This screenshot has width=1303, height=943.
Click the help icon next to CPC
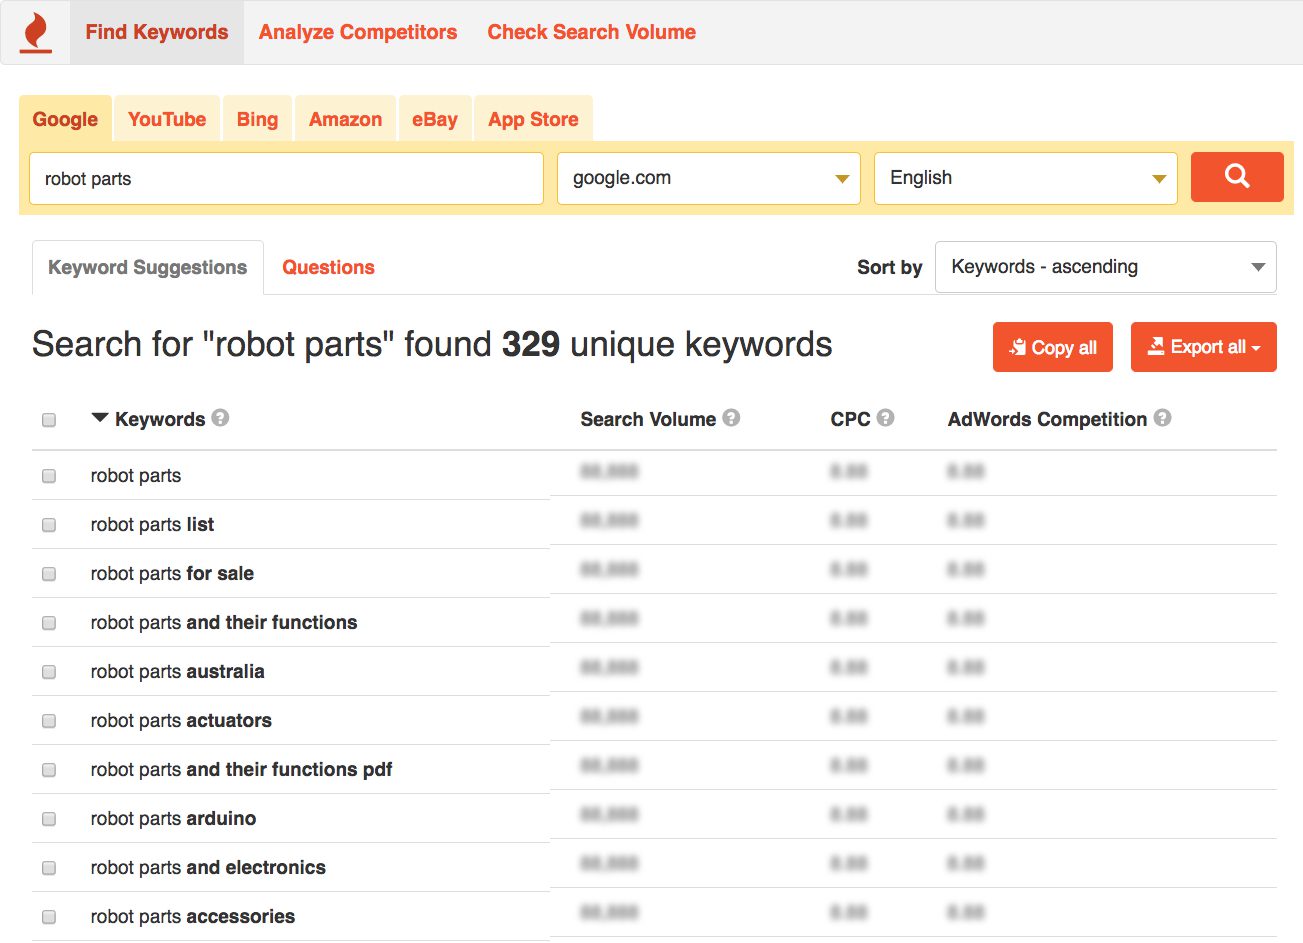[x=888, y=418]
